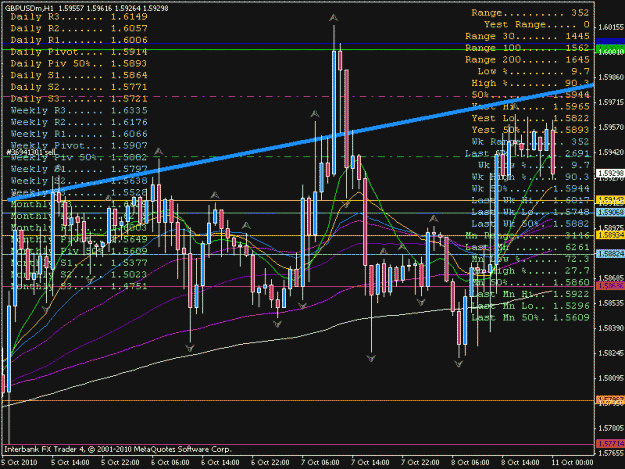The height and width of the screenshot is (469, 625).
Task: Click the '7 Oct 14:00' time axis label
Action: pos(370,463)
